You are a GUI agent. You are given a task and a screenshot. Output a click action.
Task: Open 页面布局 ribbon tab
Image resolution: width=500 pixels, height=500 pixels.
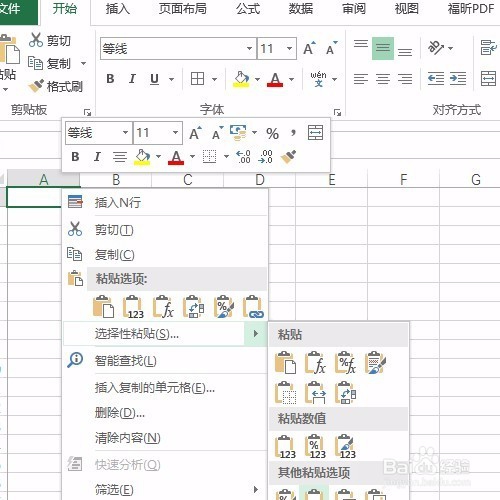pyautogui.click(x=182, y=9)
